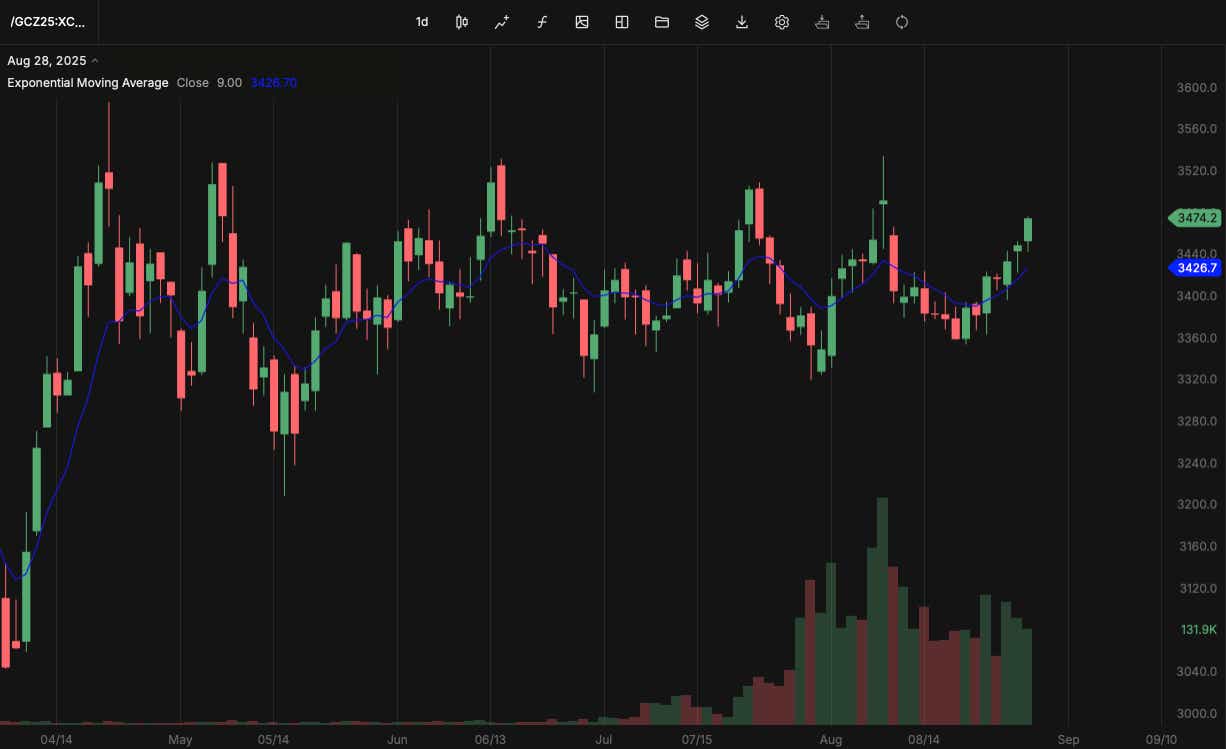This screenshot has width=1226, height=749.
Task: Click the download data arrow icon
Action: (742, 22)
